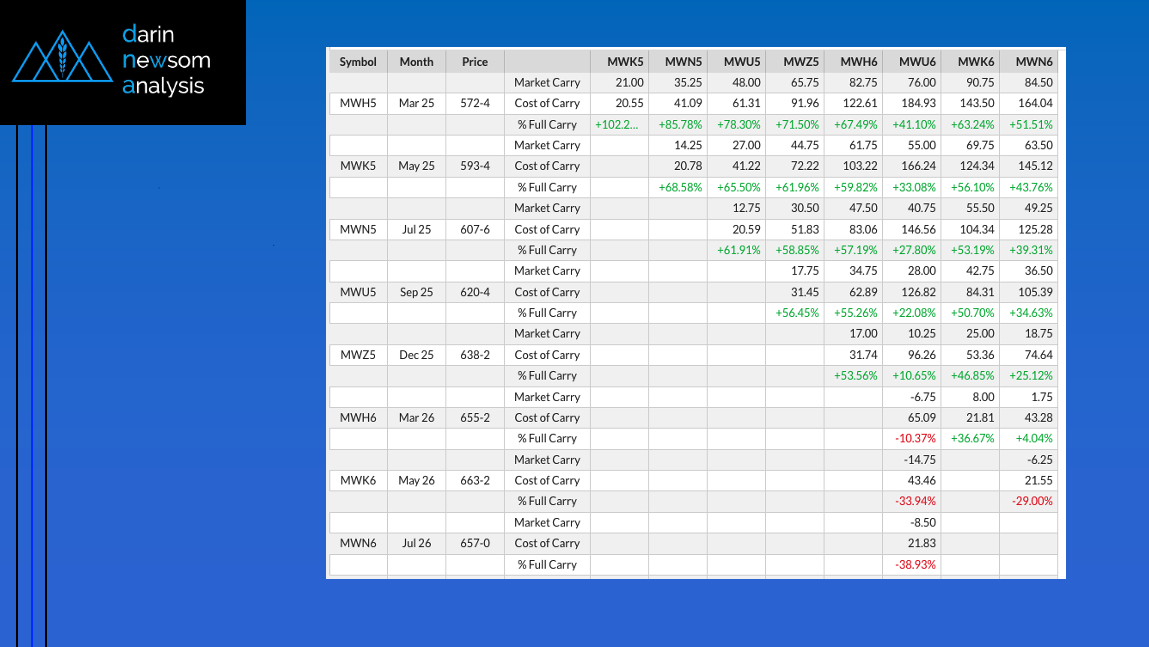The image size is (1149, 647).
Task: Click the 'Jul 26' month cell
Action: tap(416, 543)
